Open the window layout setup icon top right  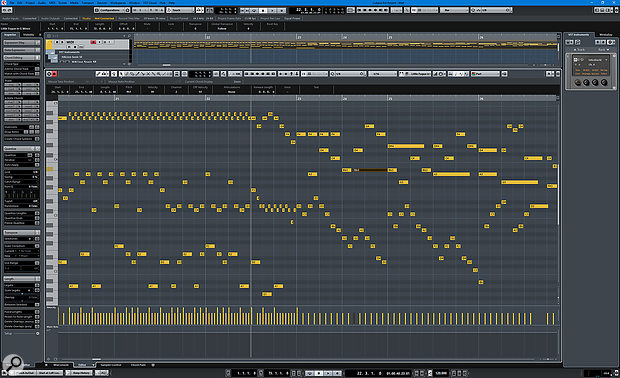(x=615, y=10)
